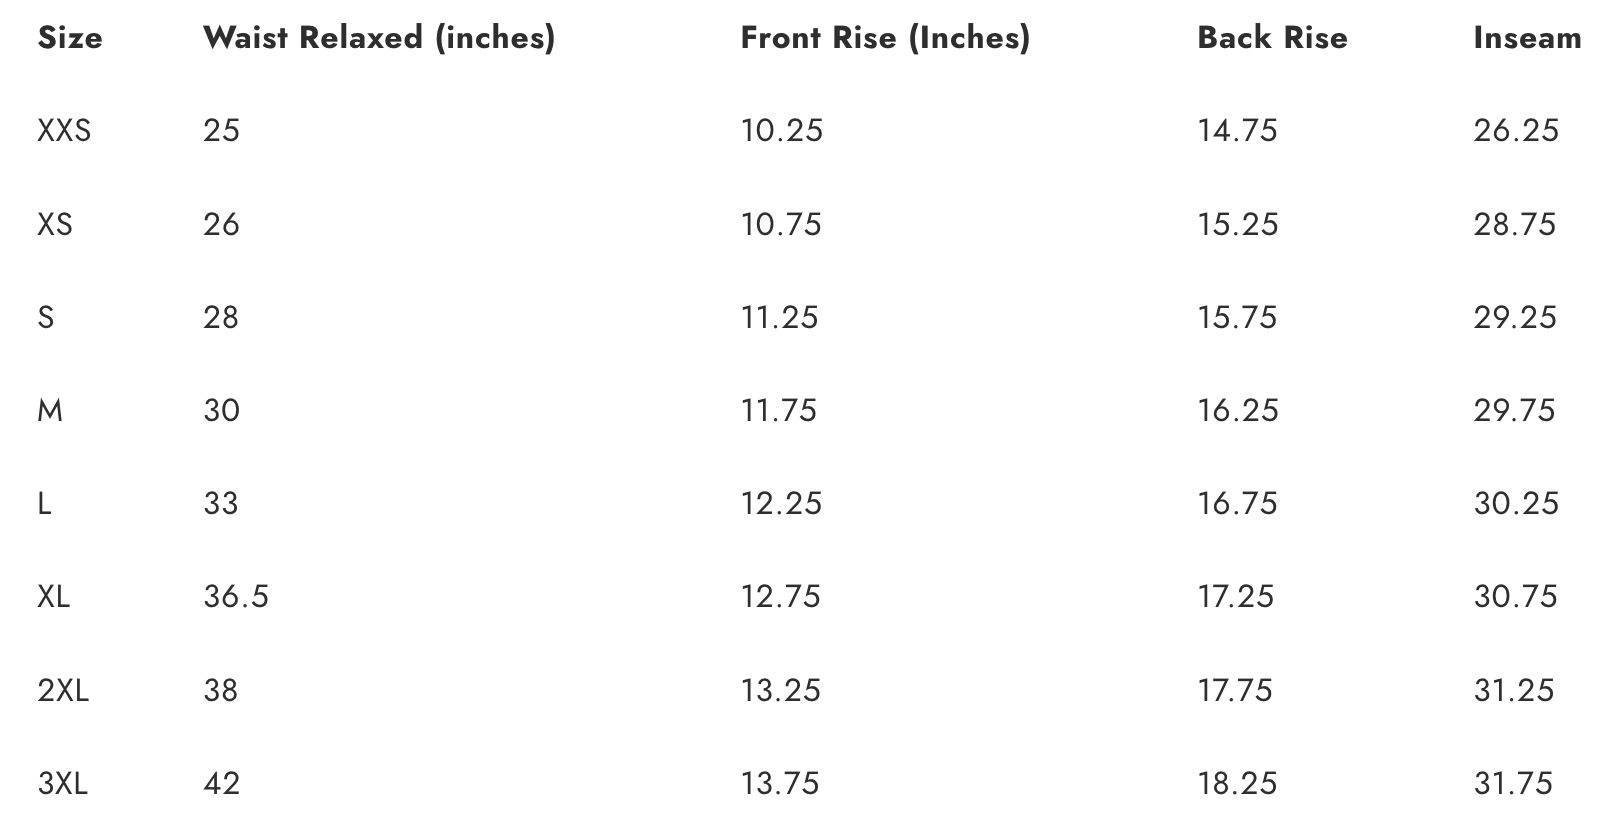
Task: Click waist value 42 for 3XL
Action: click(221, 783)
